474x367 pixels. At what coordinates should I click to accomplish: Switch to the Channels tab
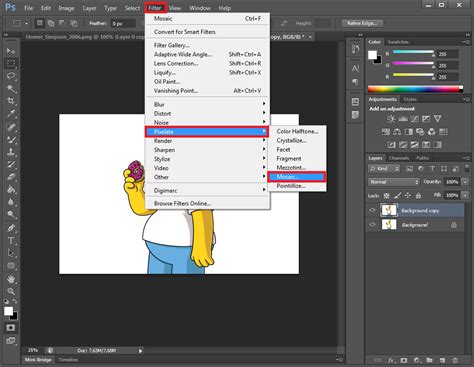tap(399, 158)
